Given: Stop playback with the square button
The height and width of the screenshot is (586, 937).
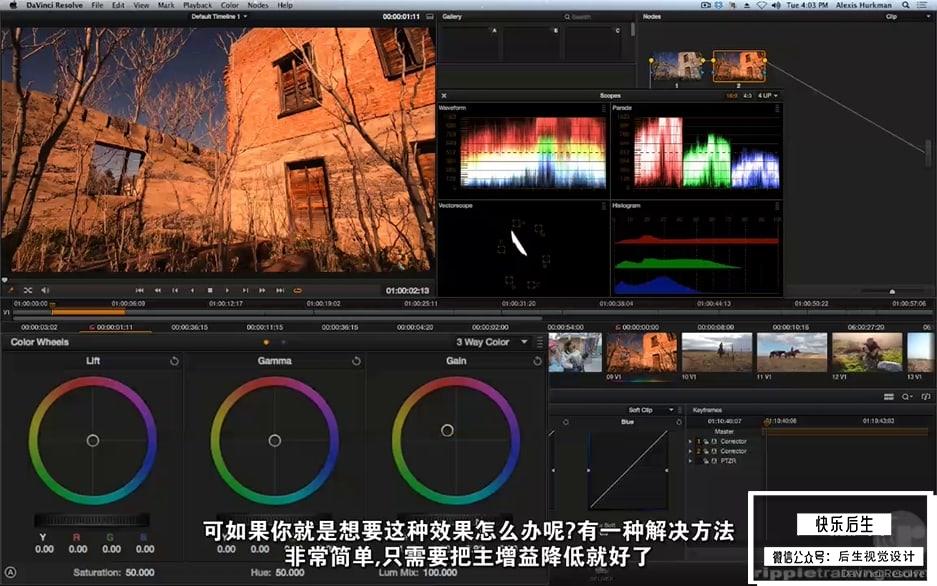Looking at the screenshot, I should [210, 290].
